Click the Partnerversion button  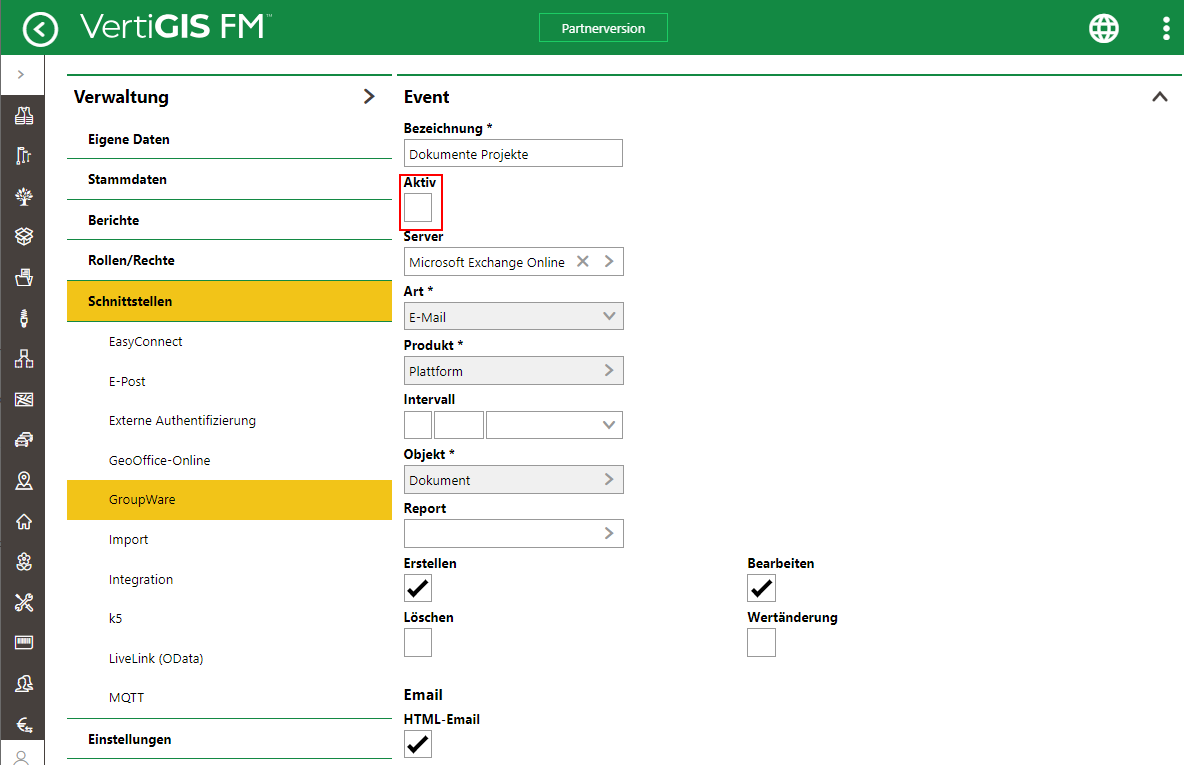tap(603, 28)
